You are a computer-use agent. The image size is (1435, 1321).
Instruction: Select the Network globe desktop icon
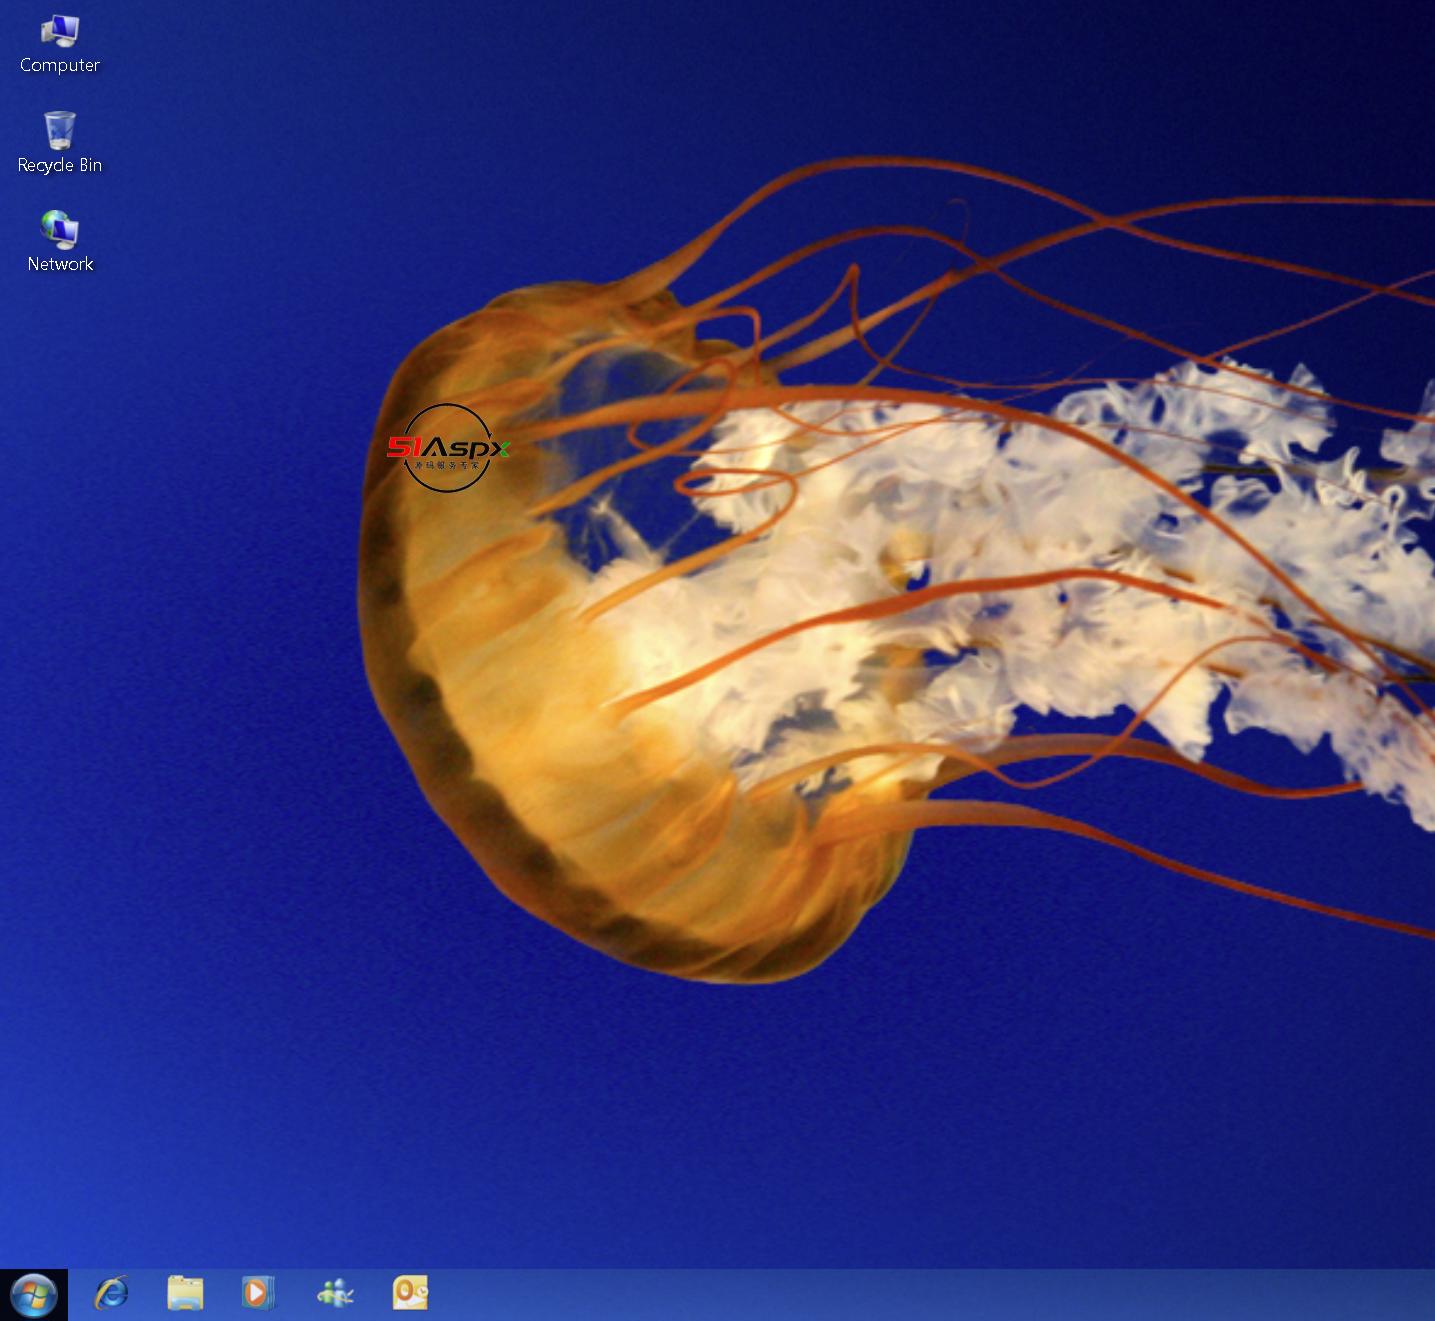[59, 230]
